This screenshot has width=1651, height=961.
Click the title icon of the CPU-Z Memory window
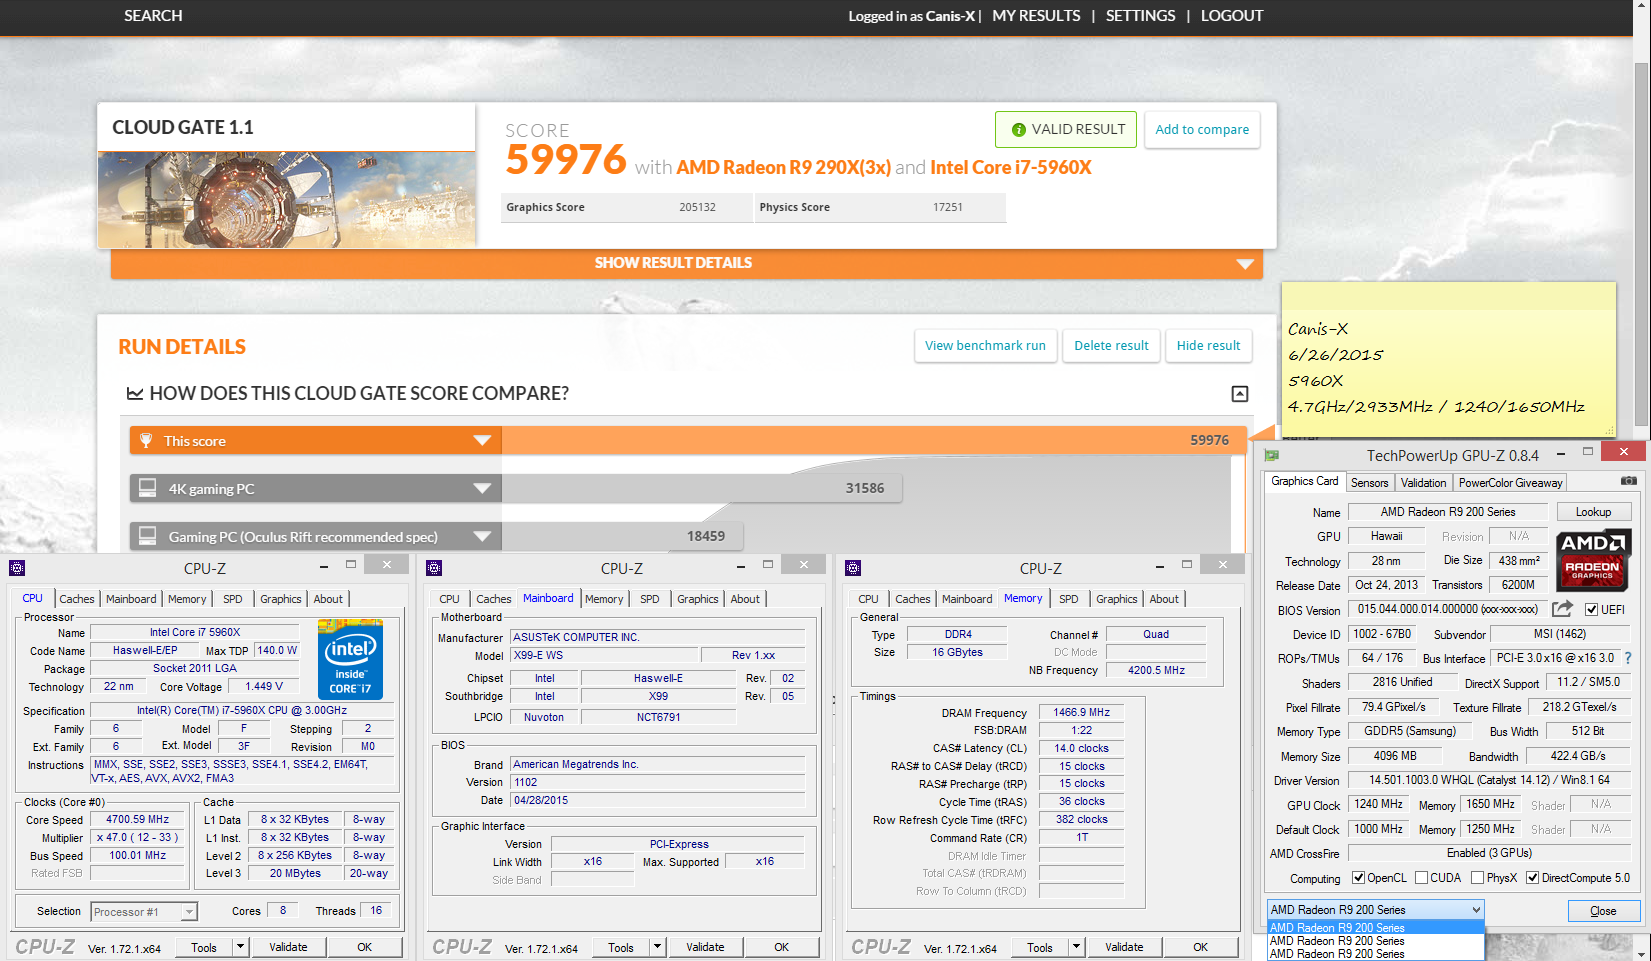853,568
